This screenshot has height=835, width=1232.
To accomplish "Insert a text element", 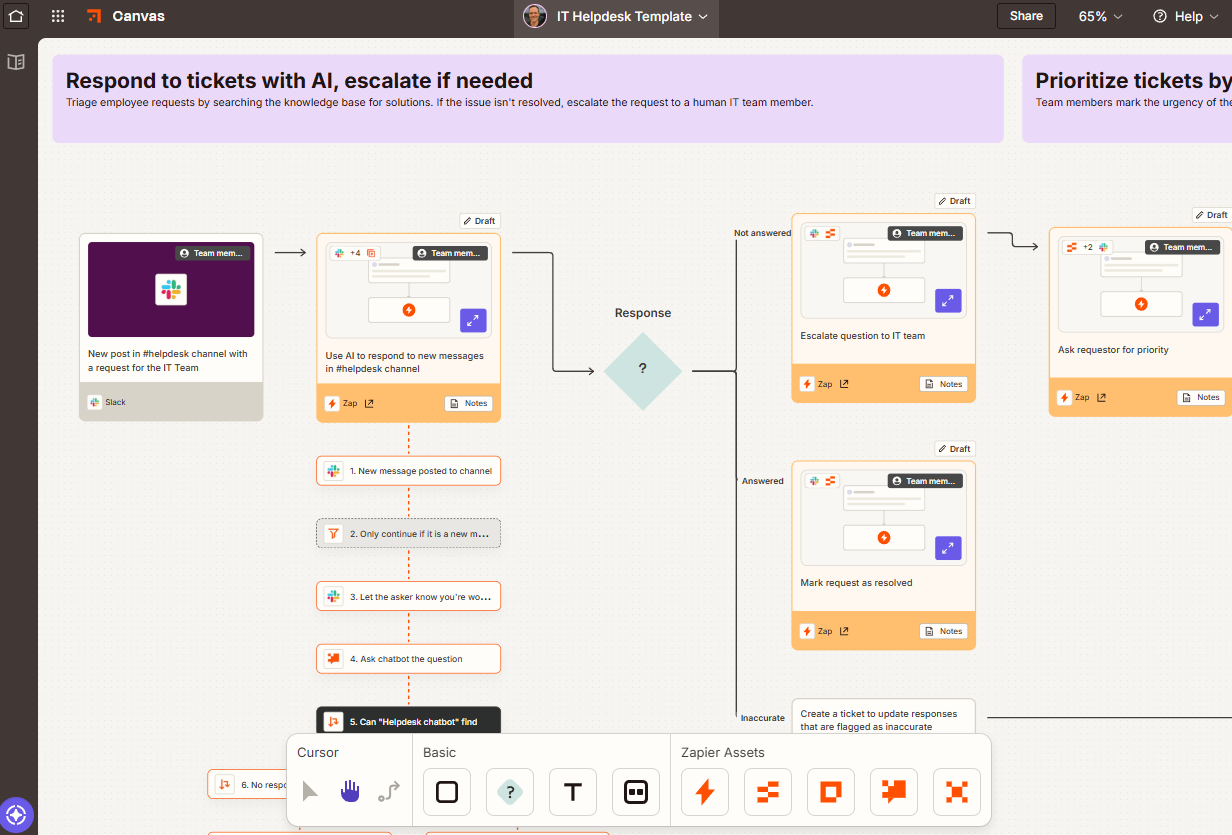I will [573, 792].
